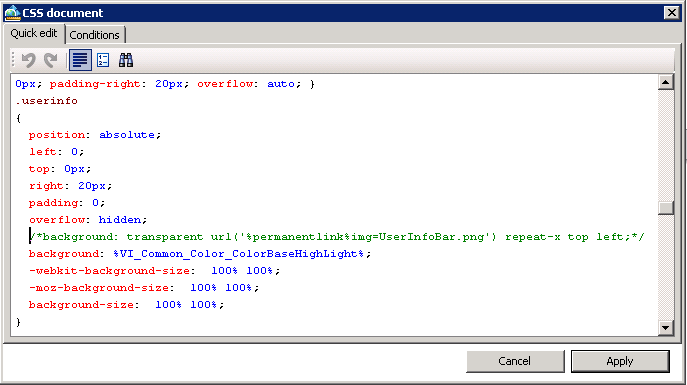This screenshot has height=385, width=687.
Task: Open Find with the binoculars icon
Action: tap(126, 60)
